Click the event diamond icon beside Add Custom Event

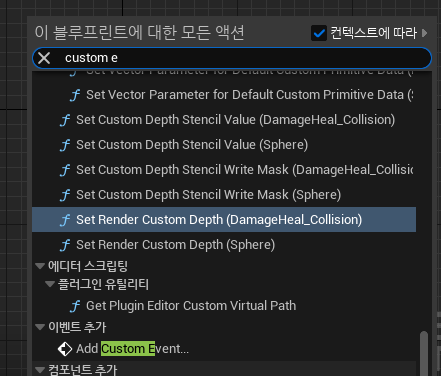[65, 349]
